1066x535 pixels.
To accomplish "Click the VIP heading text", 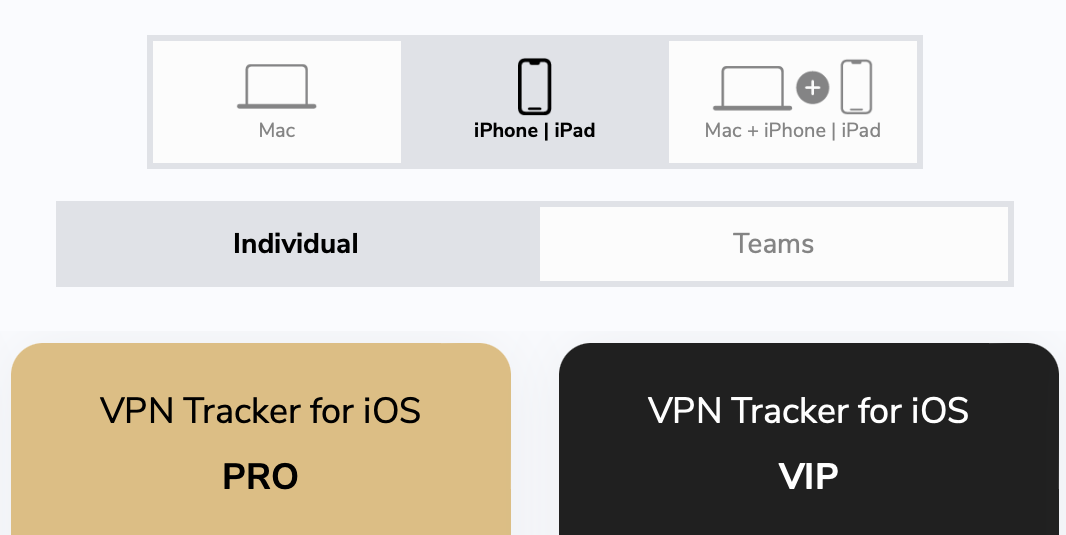I will [808, 477].
